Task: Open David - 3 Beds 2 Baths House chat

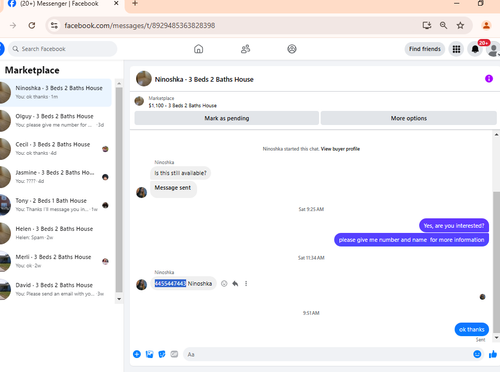Action: [x=56, y=289]
